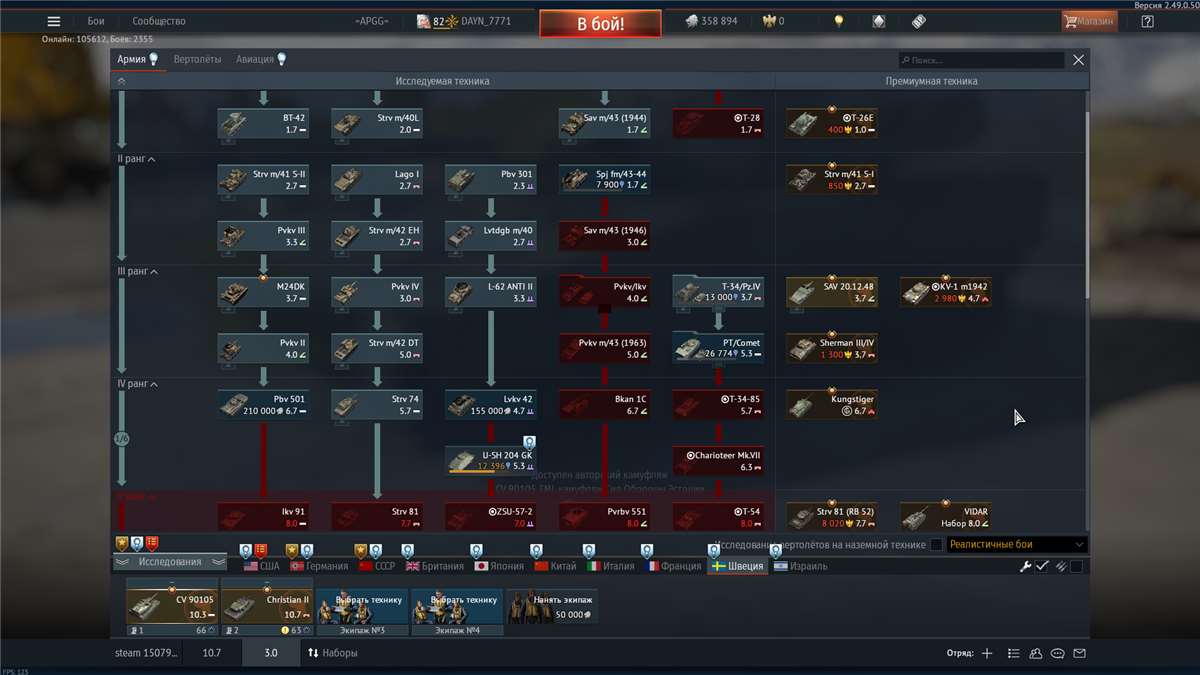Click the Поиск search field
This screenshot has width=1200, height=675.
click(980, 60)
